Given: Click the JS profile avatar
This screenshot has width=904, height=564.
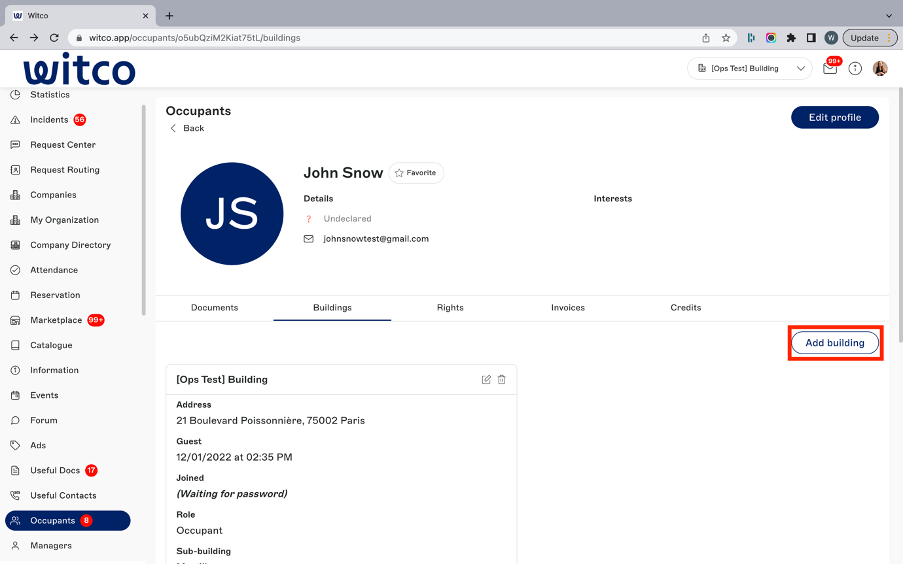Looking at the screenshot, I should 232,214.
